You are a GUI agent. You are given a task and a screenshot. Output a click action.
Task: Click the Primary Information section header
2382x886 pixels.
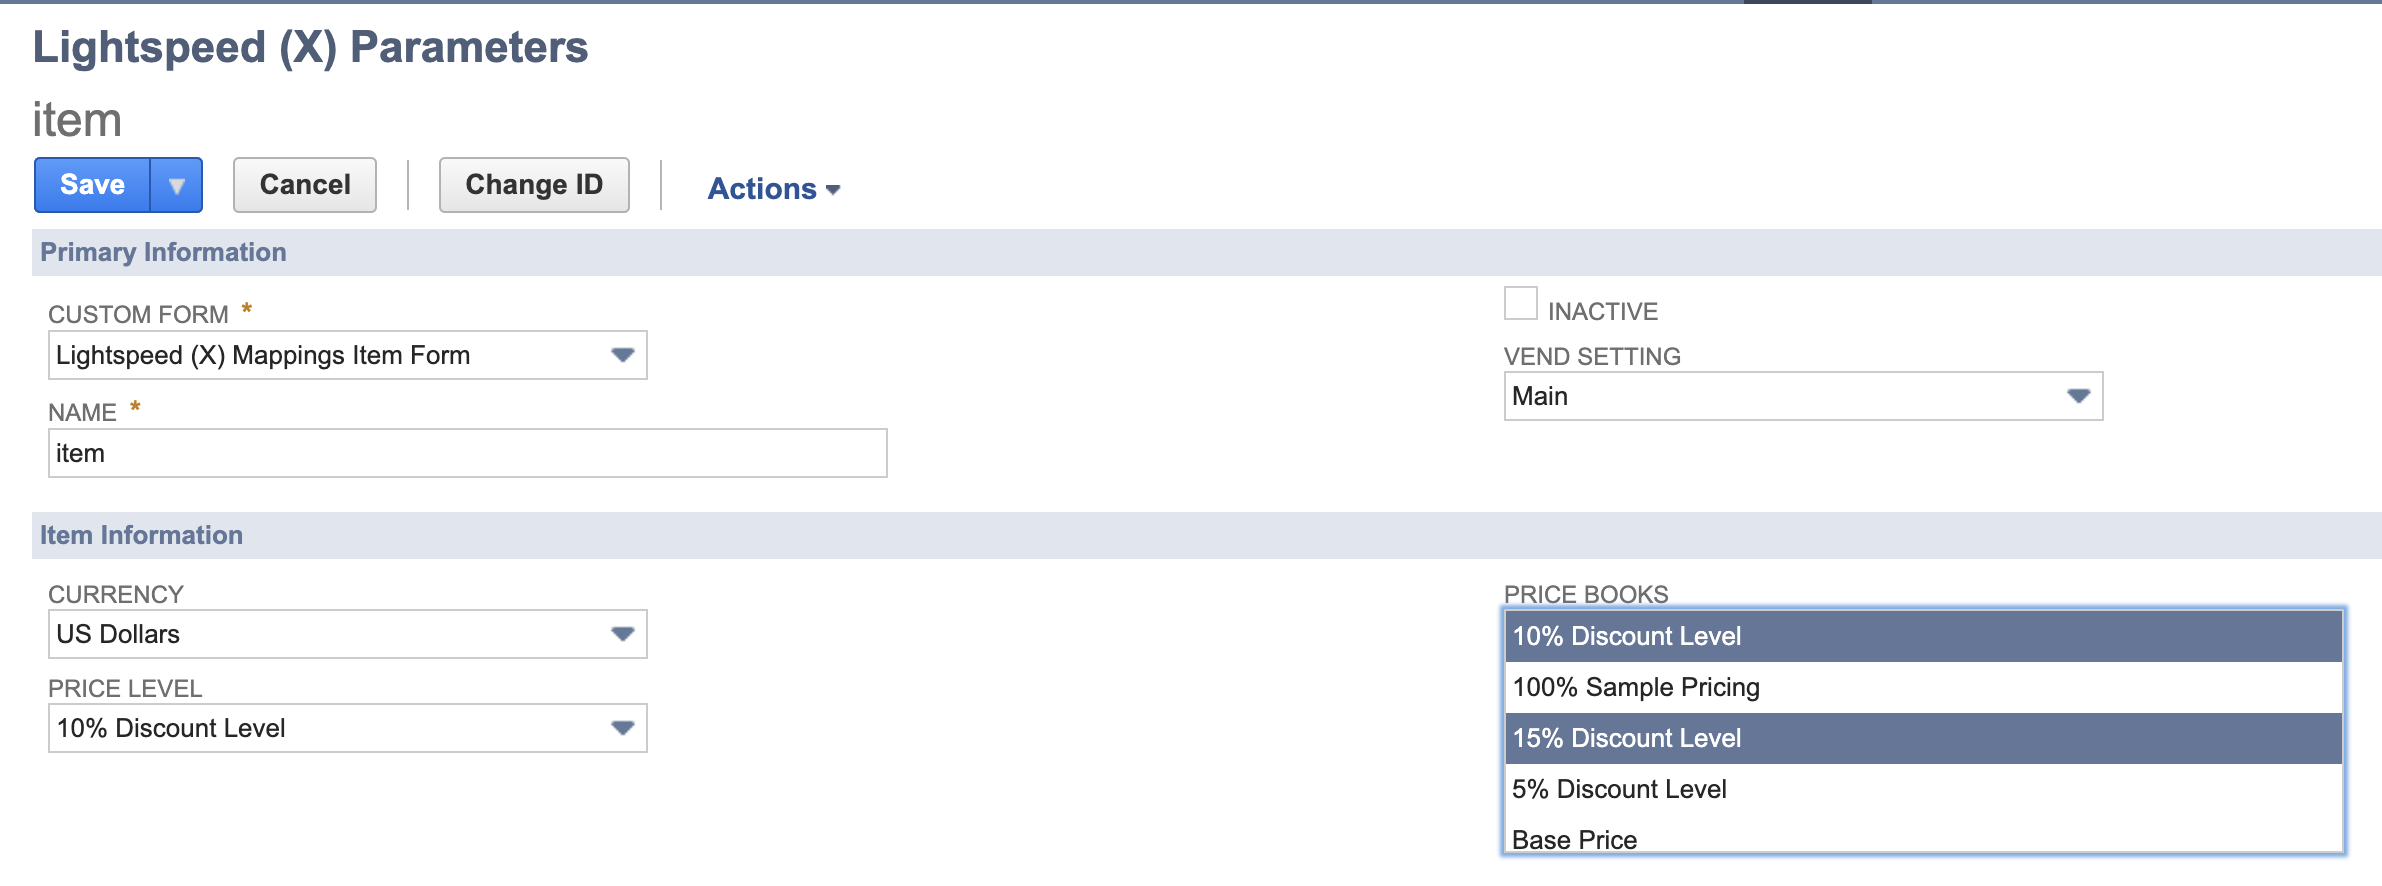coord(163,251)
